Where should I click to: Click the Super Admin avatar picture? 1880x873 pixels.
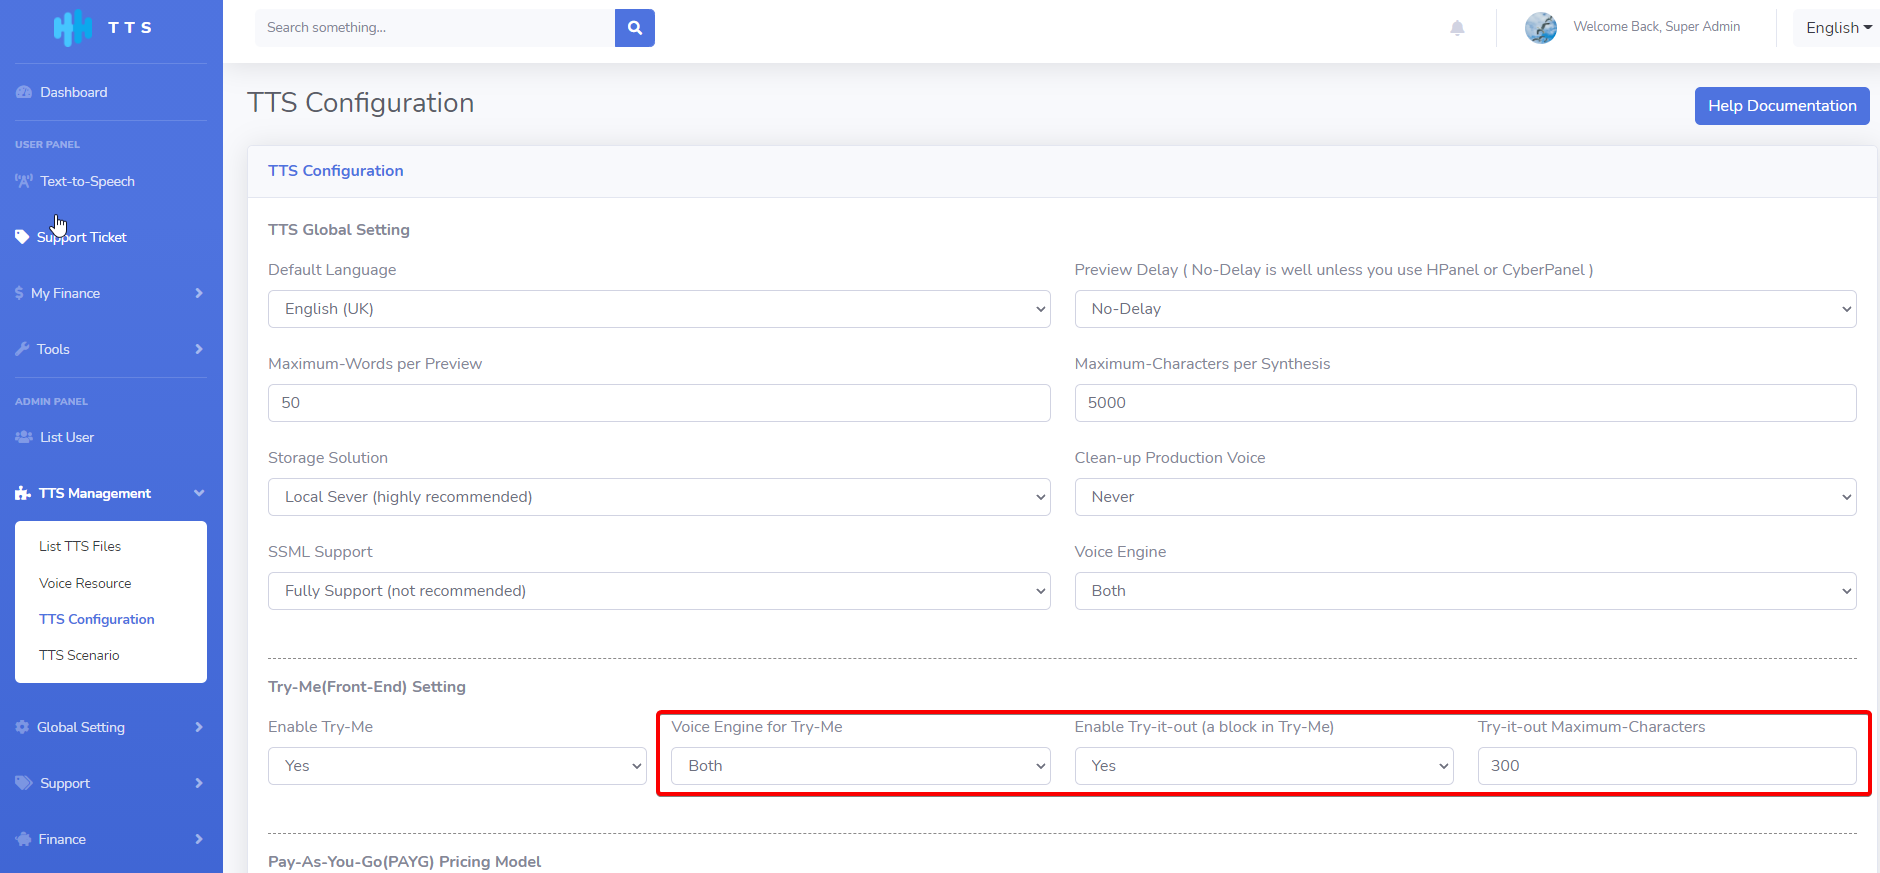(1541, 28)
